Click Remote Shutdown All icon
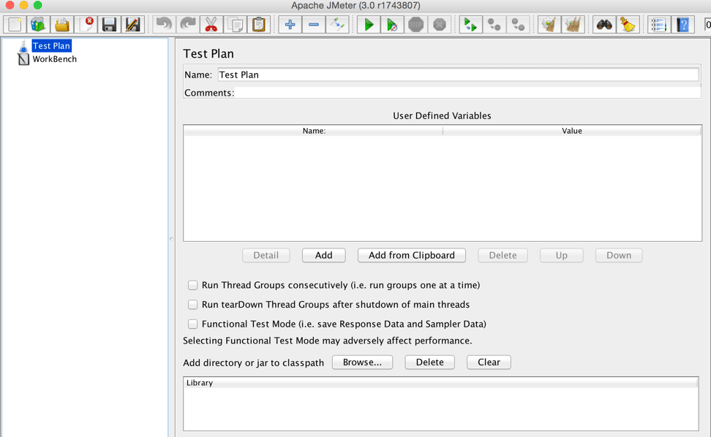The width and height of the screenshot is (711, 437). (x=518, y=24)
